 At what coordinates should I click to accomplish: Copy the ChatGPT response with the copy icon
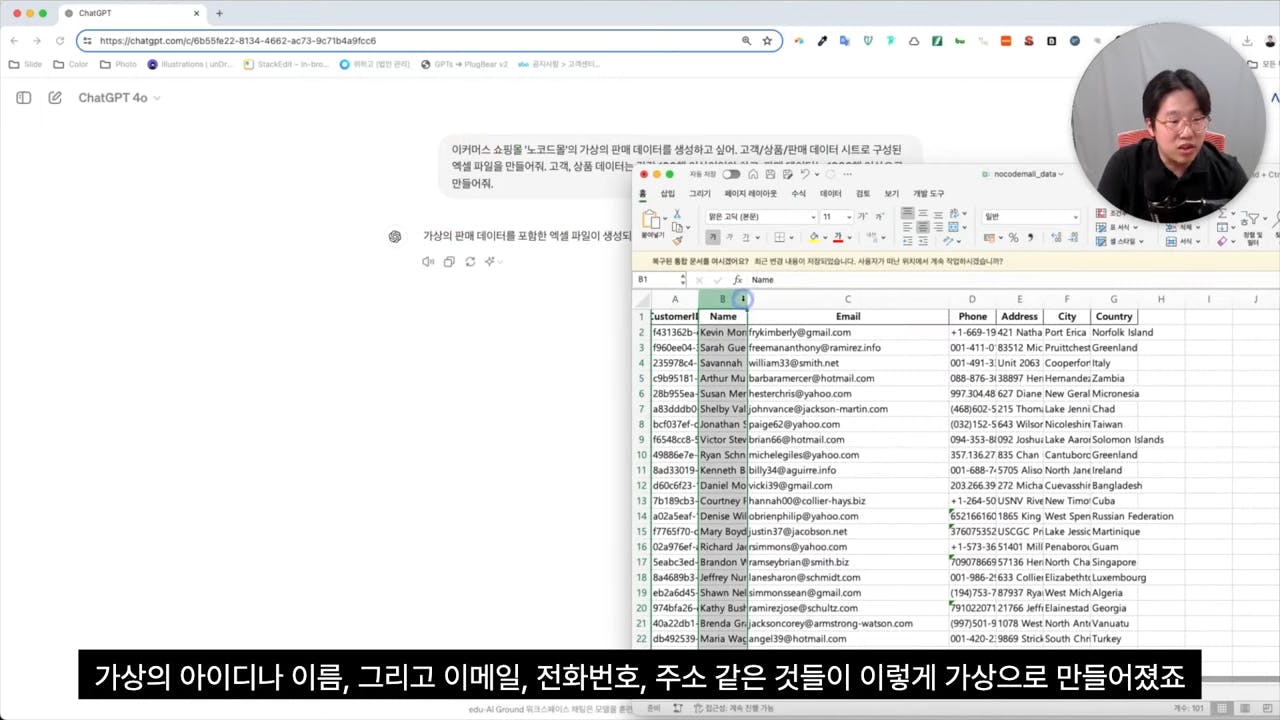point(449,262)
